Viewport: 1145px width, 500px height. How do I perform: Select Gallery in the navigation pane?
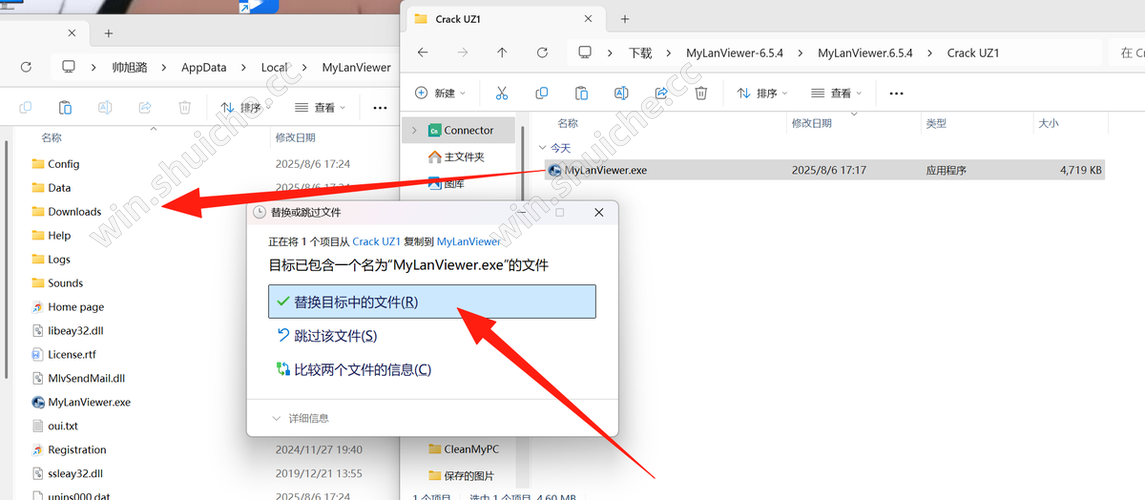pos(446,184)
